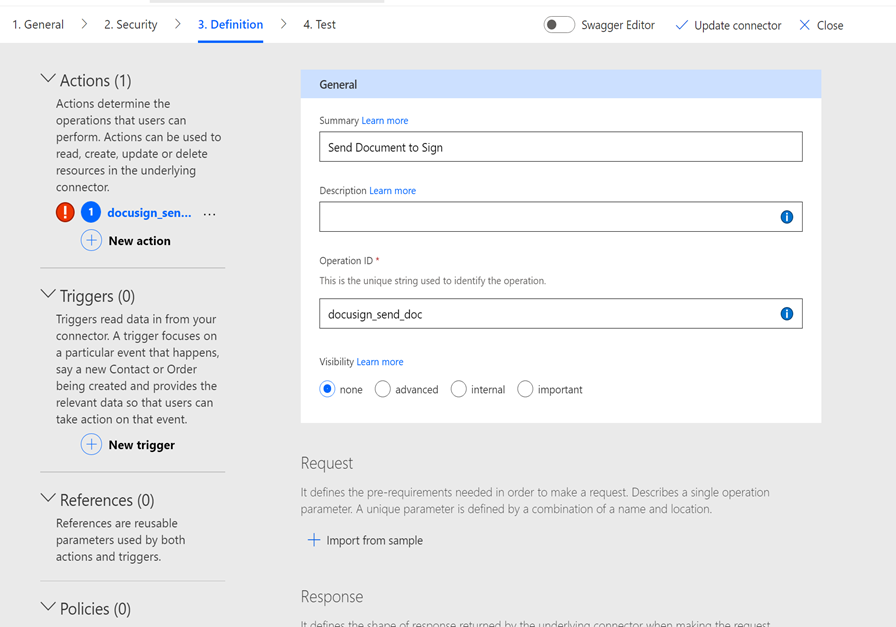Click the info icon in the Description field
Viewport: 896px width, 627px height.
coord(786,216)
